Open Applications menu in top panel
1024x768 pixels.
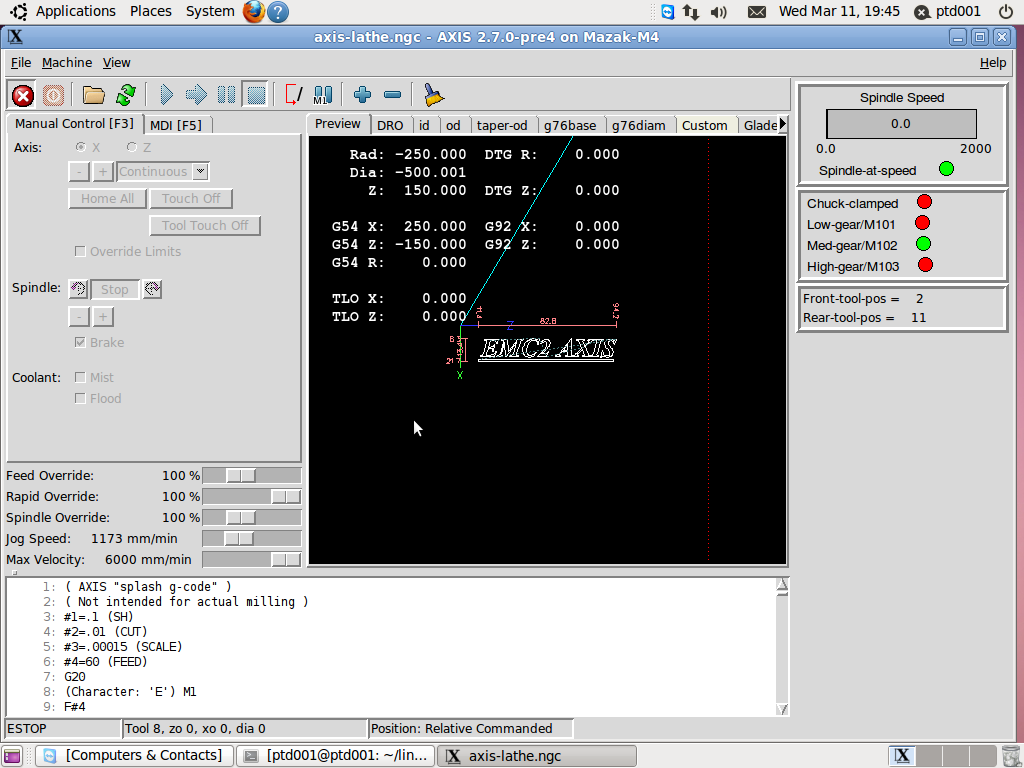pyautogui.click(x=75, y=11)
